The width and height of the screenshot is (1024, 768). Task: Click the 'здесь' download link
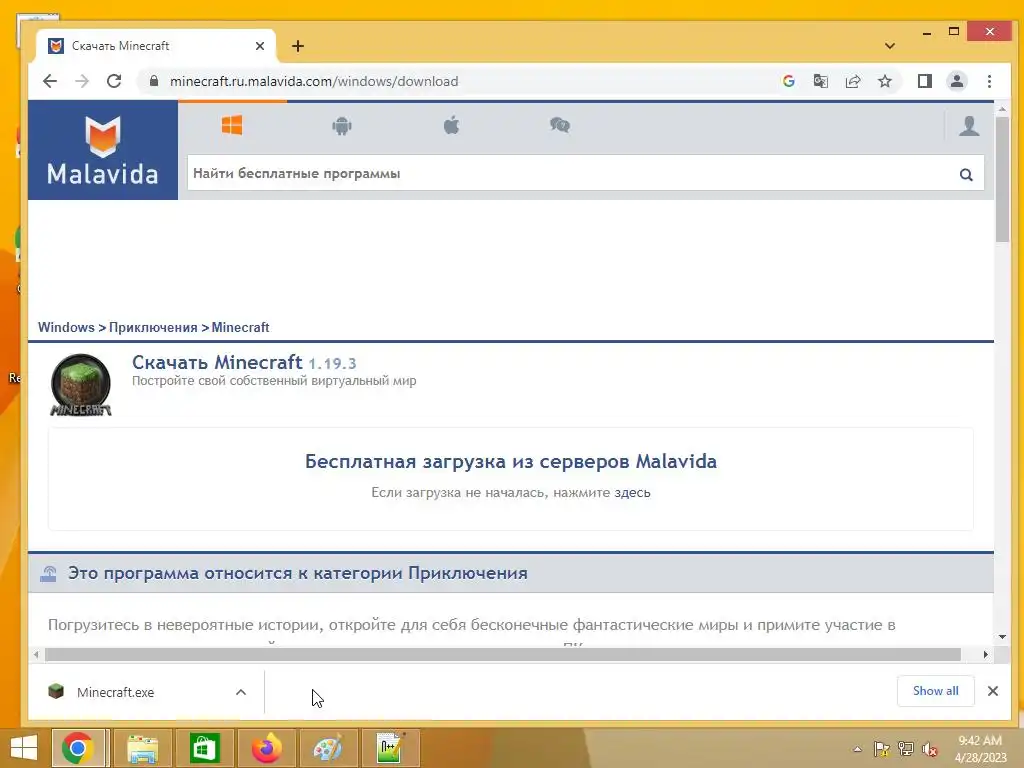click(632, 492)
